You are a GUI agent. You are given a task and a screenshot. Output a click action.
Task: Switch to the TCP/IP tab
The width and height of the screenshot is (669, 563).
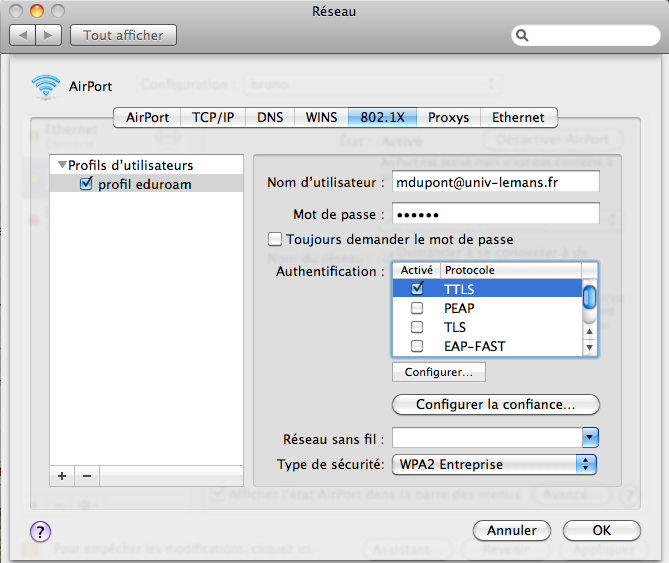pyautogui.click(x=212, y=117)
